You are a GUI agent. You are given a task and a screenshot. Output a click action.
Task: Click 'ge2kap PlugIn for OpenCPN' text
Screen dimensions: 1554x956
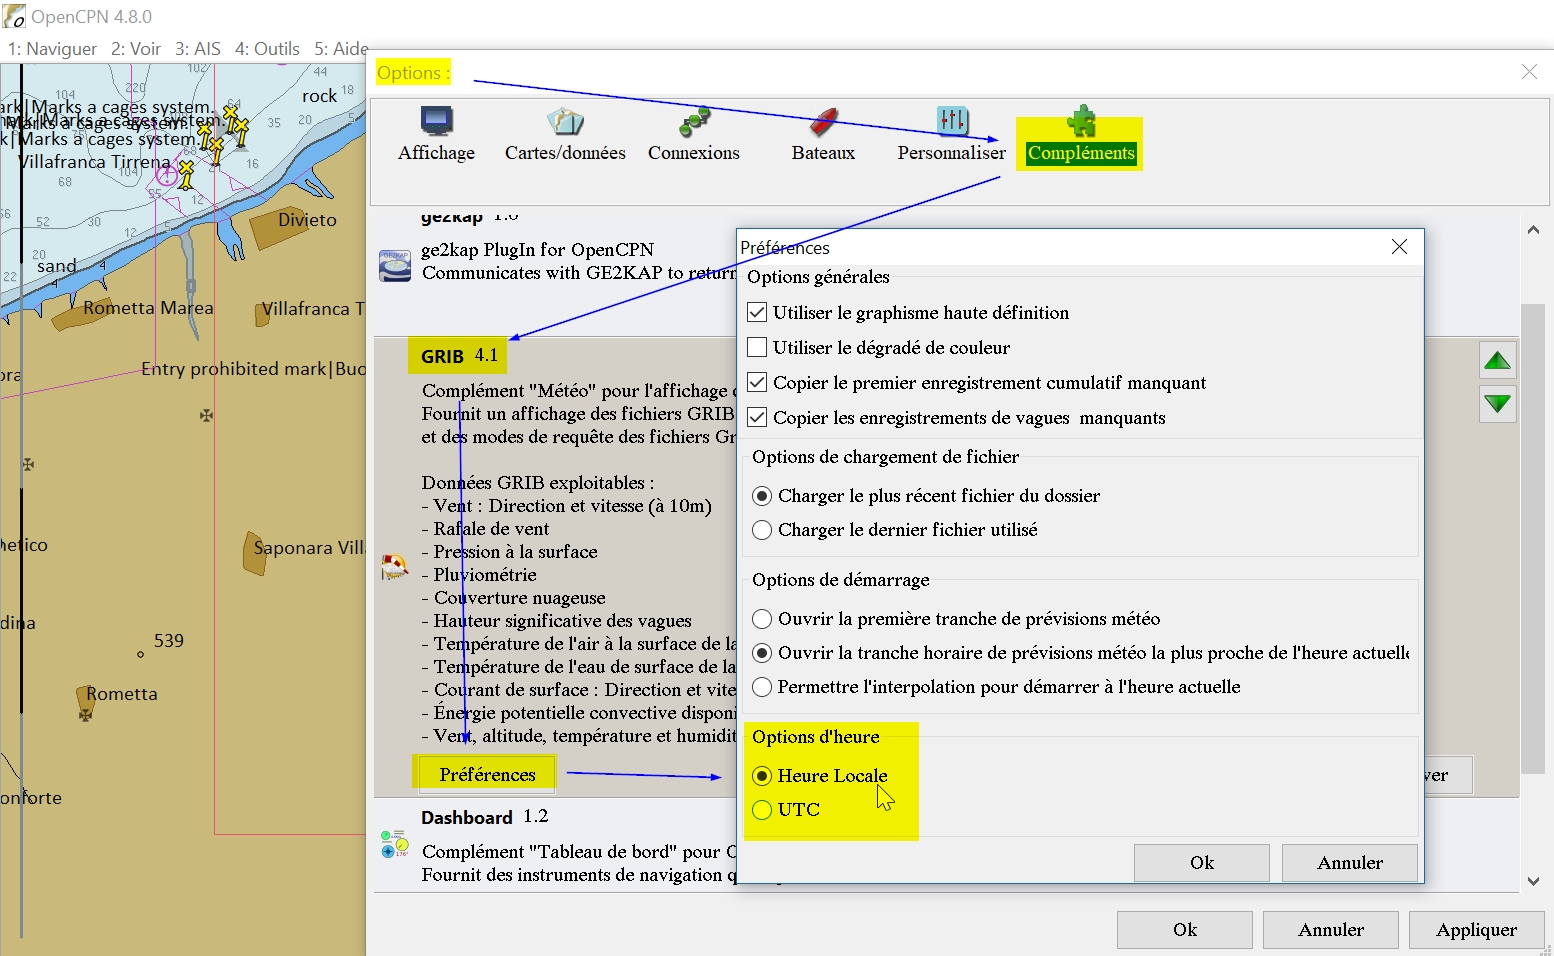click(x=537, y=250)
